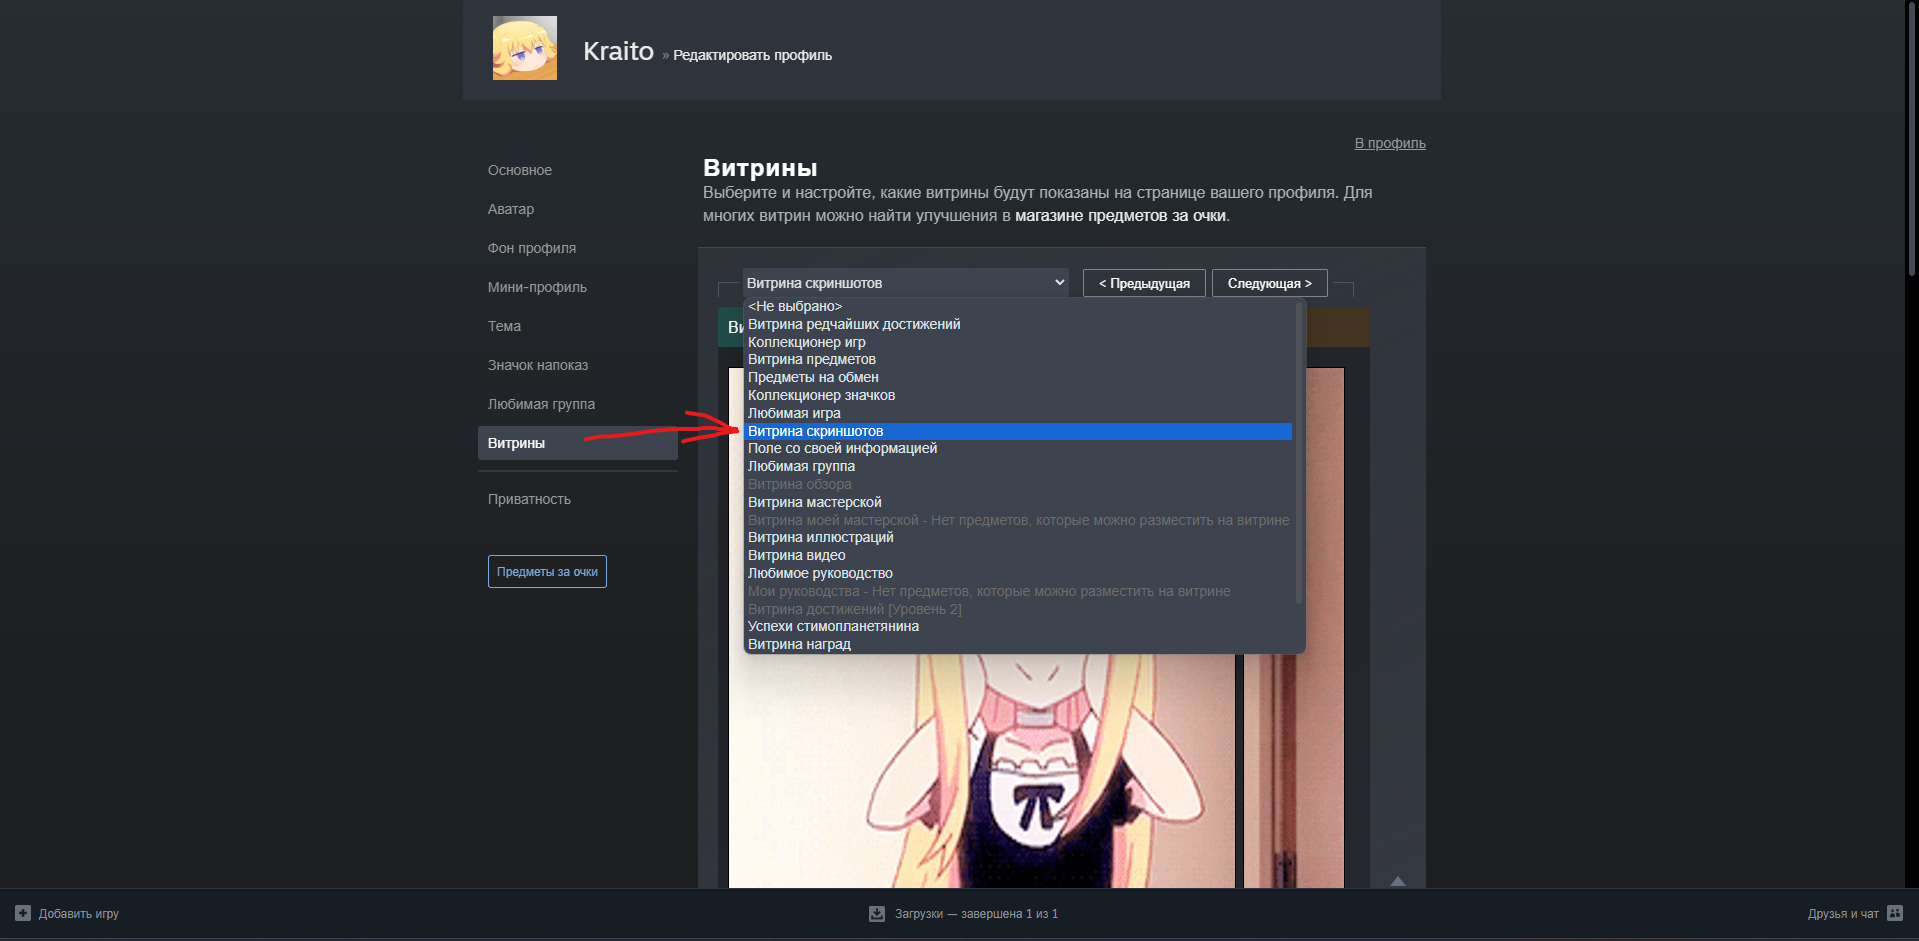
Task: Open the "Основное" settings section
Action: [520, 170]
